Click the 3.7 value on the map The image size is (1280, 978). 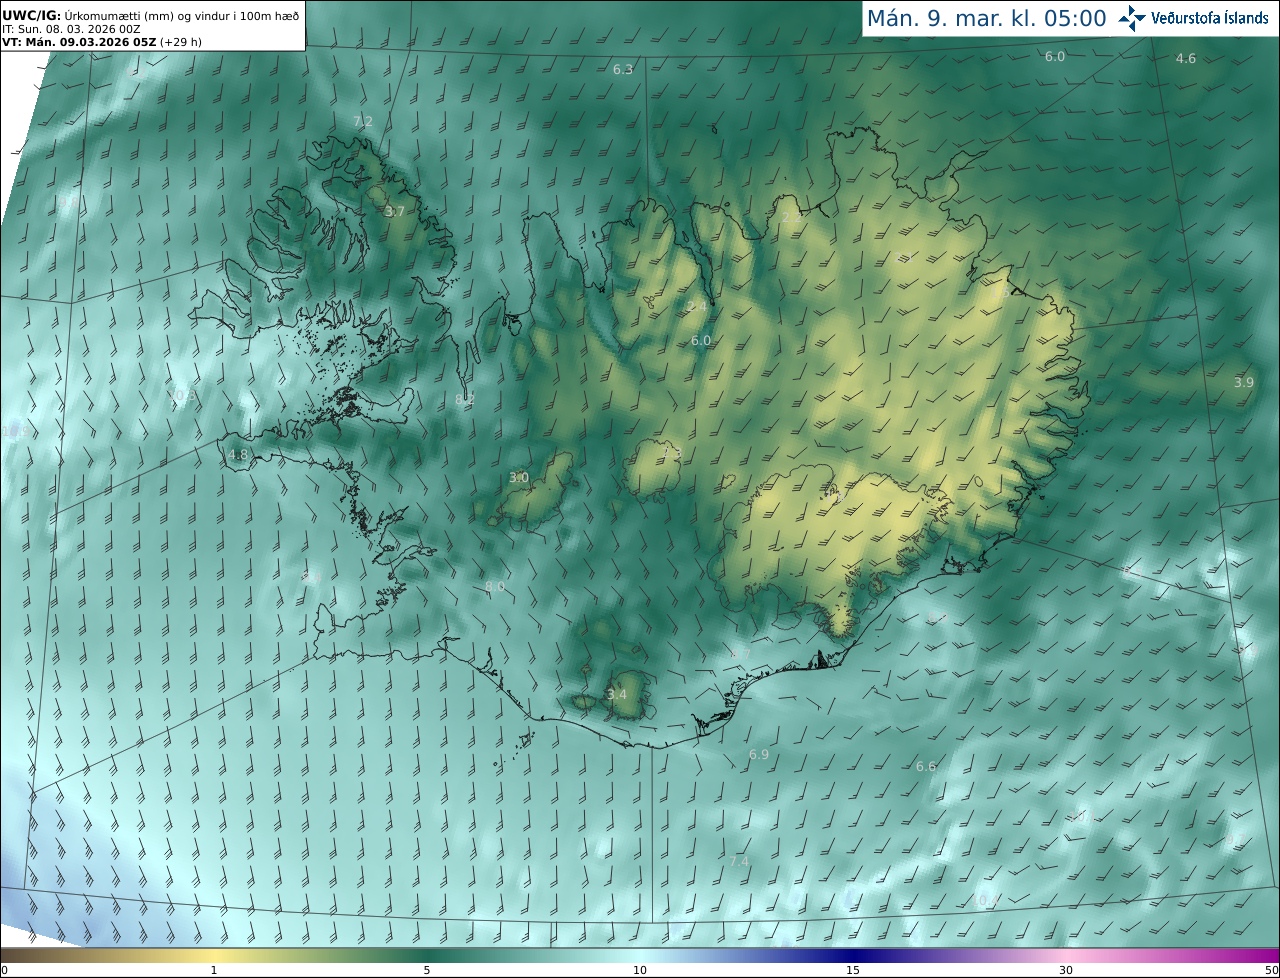395,211
